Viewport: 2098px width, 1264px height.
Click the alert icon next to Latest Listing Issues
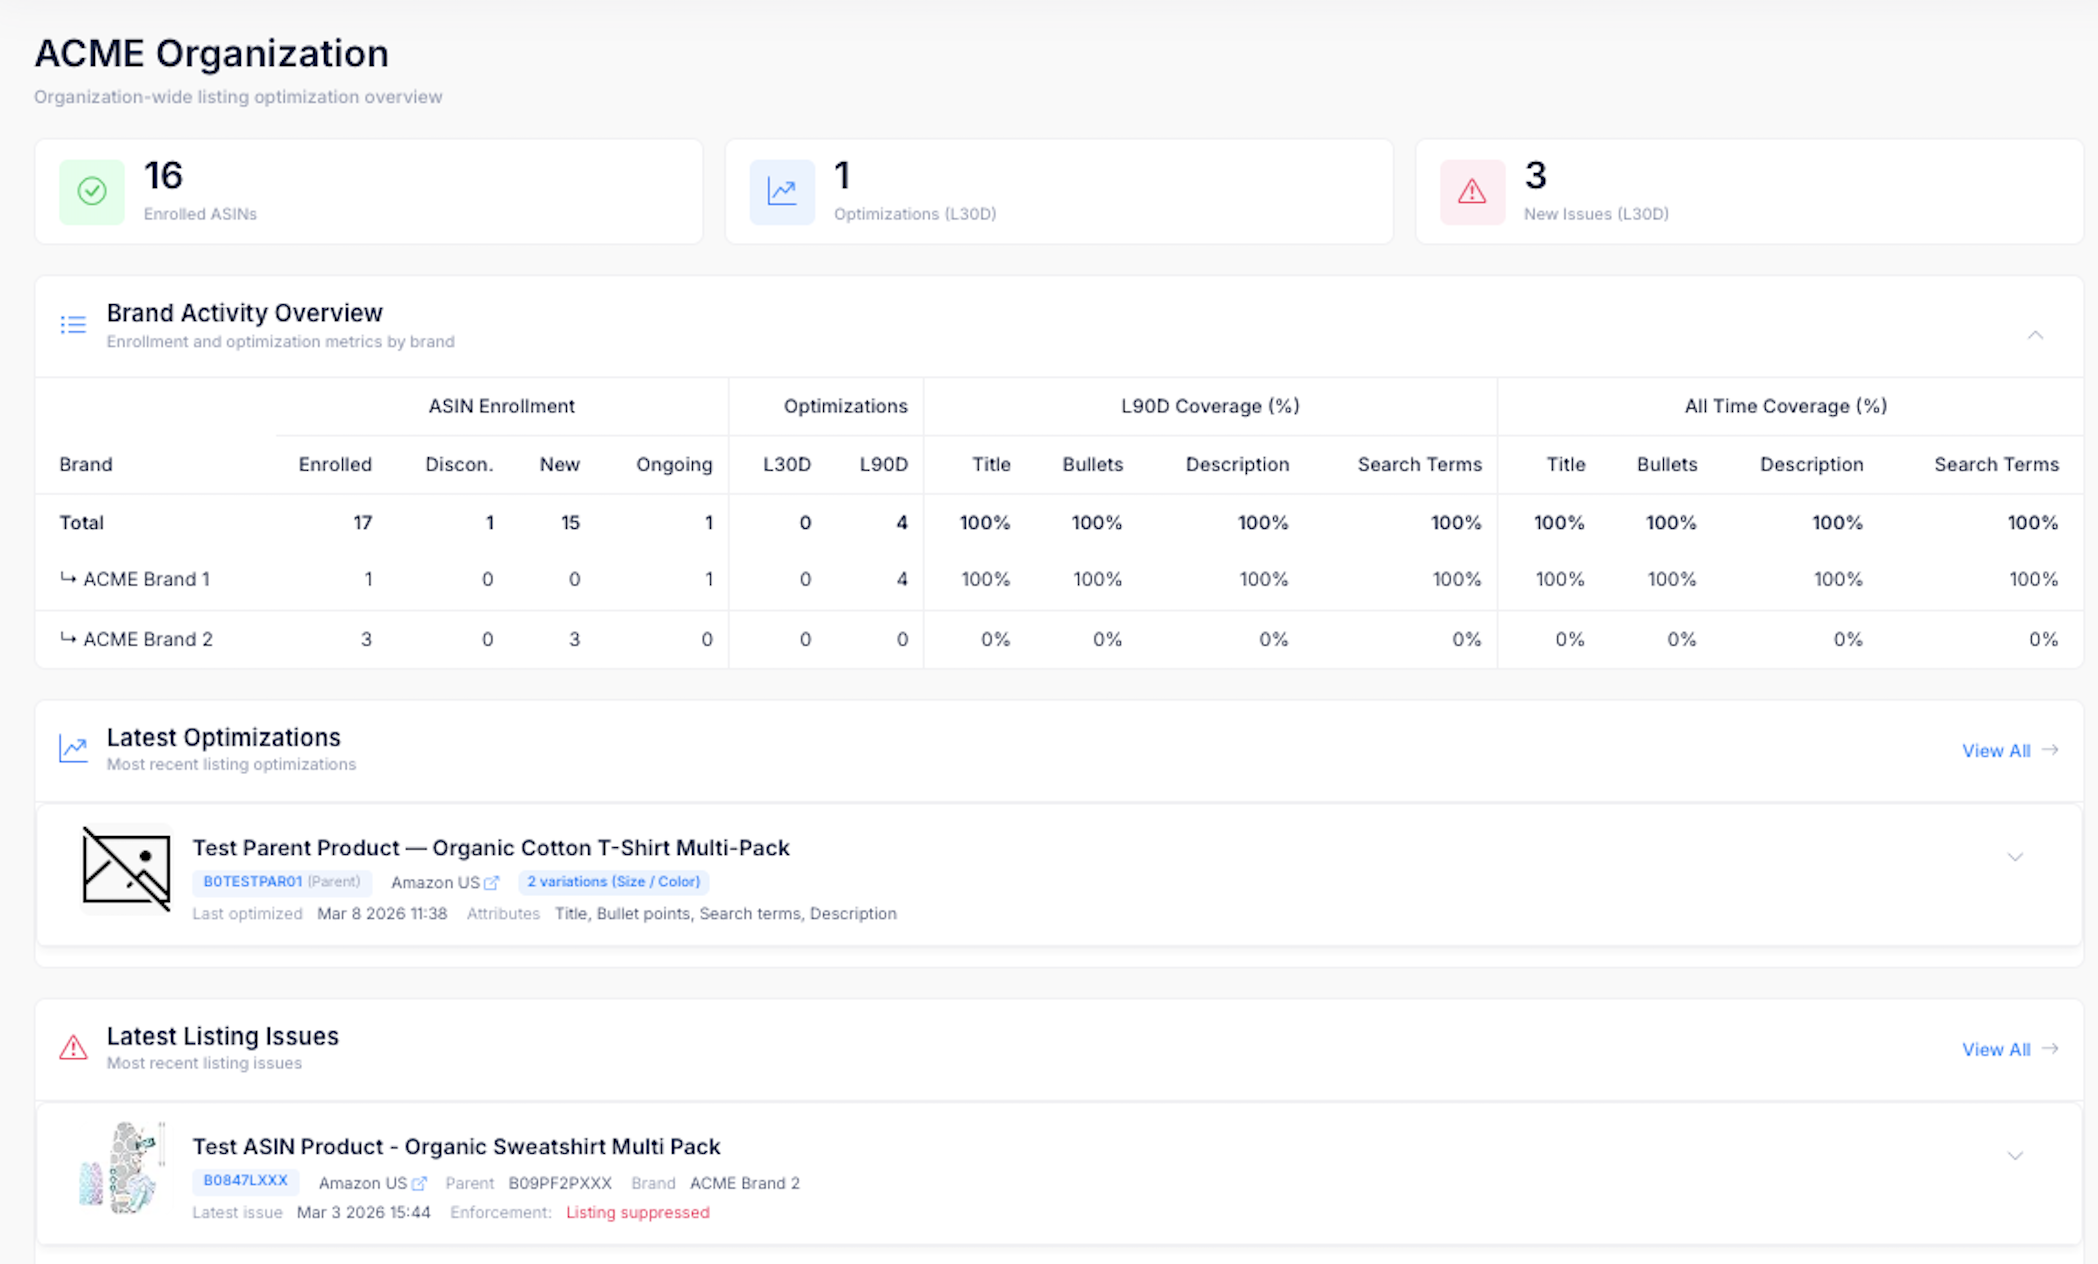[72, 1047]
